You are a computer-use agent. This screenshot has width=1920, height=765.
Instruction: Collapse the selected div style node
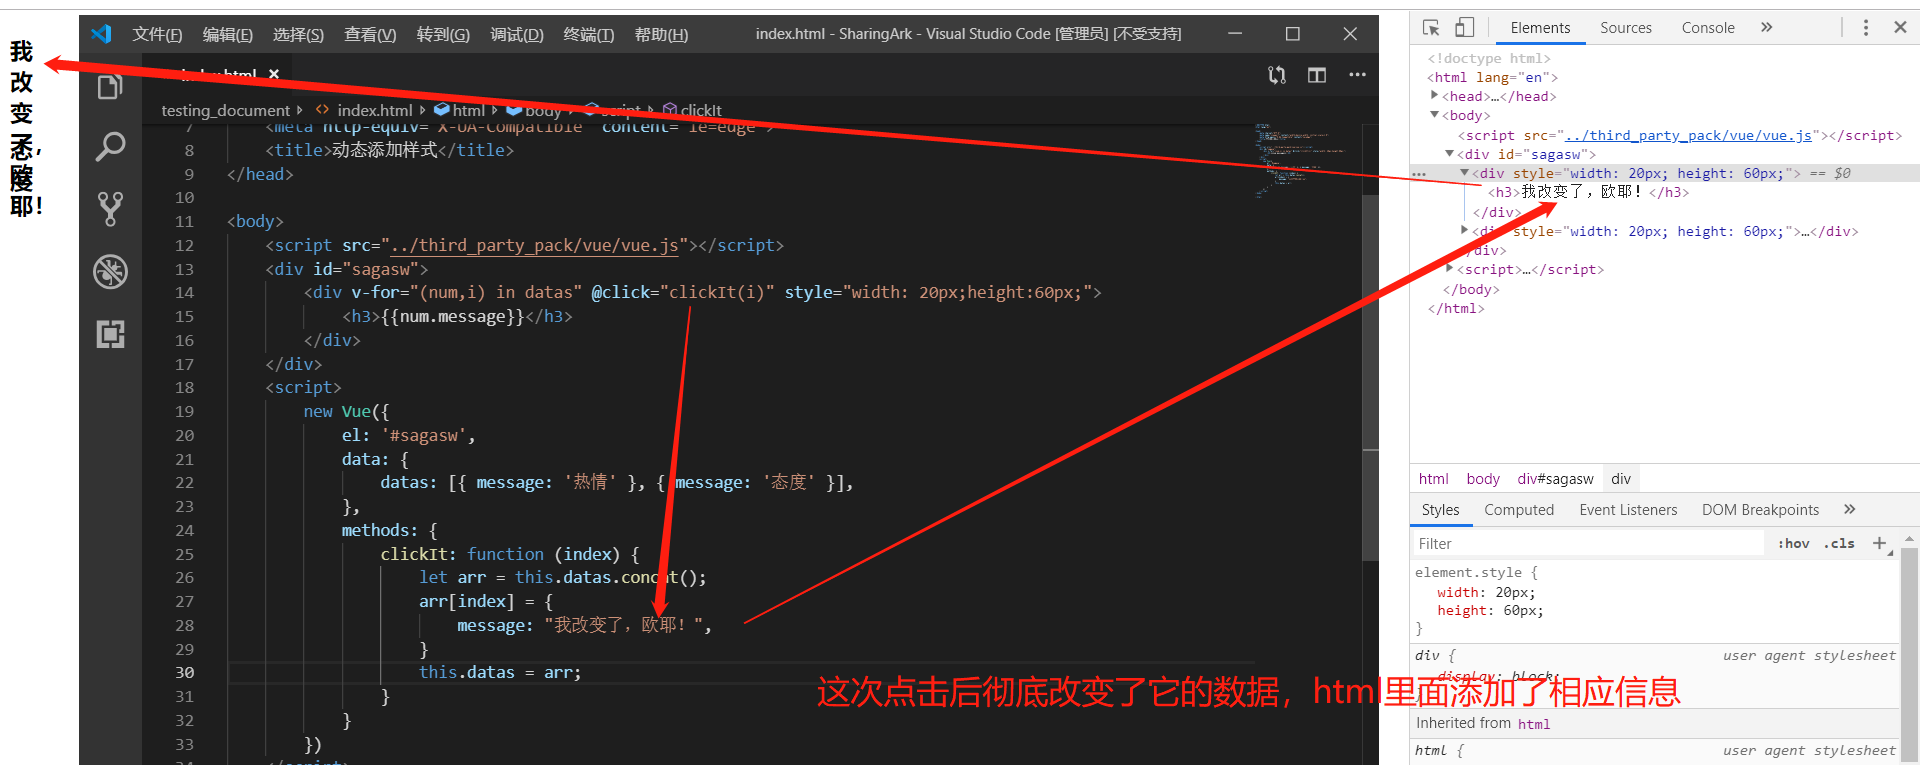[x=1465, y=173]
